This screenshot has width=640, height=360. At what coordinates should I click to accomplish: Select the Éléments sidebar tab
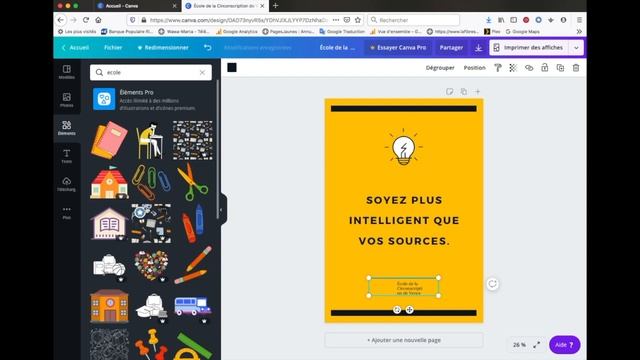[x=67, y=128]
